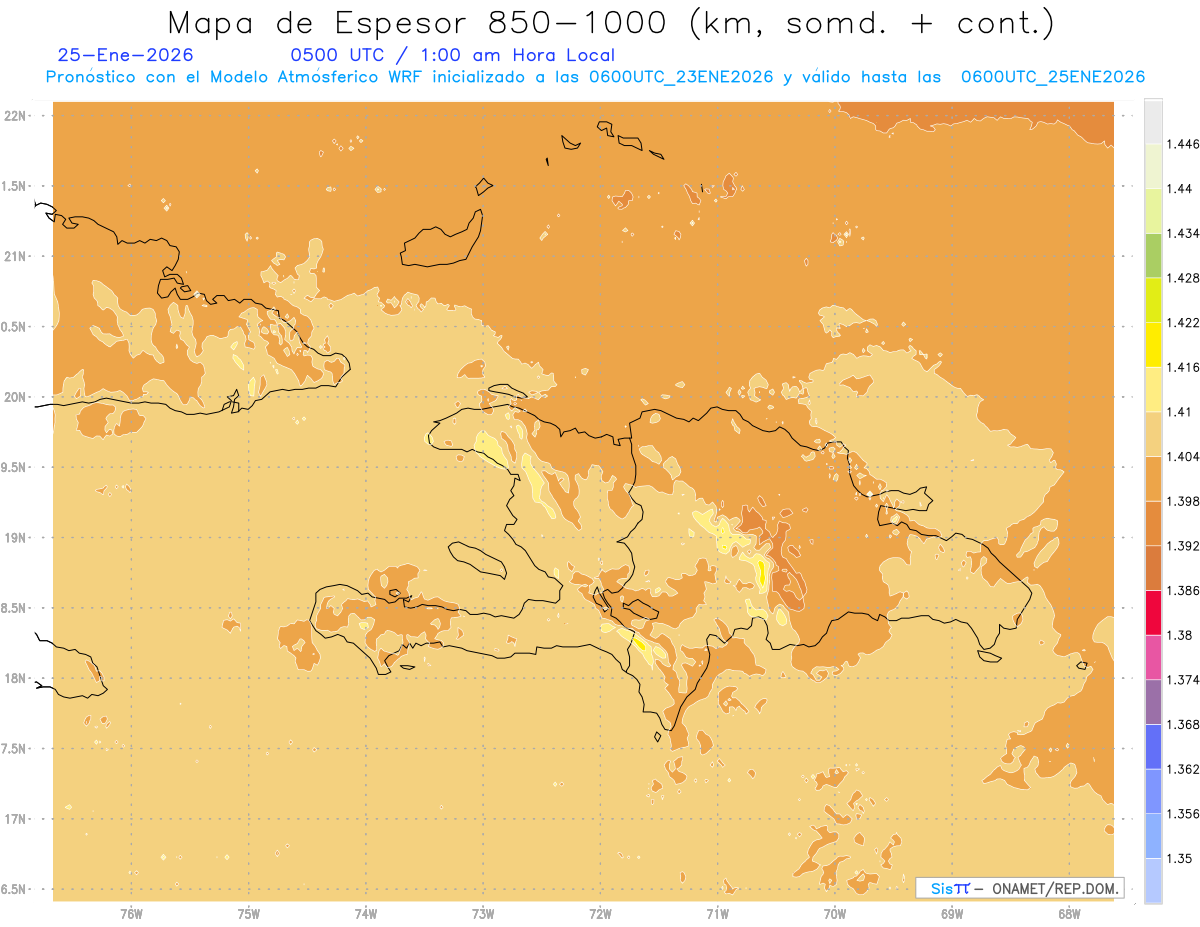Click the legend value '1.374'
Viewport: 1200px width, 927px height.
(1183, 680)
